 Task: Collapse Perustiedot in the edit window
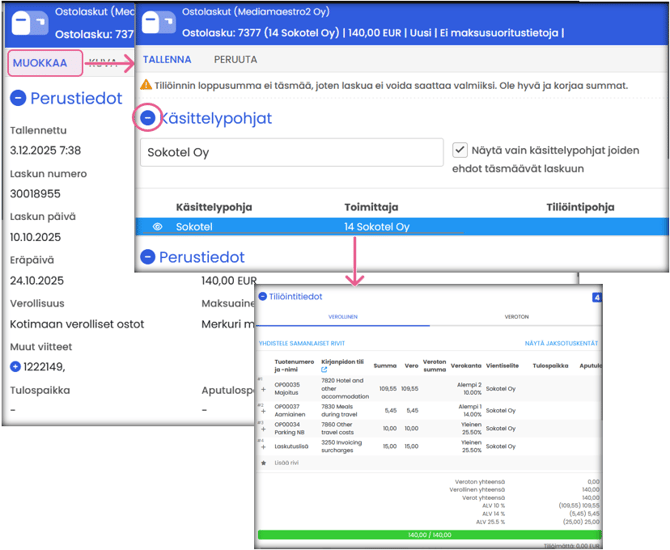coord(147,257)
